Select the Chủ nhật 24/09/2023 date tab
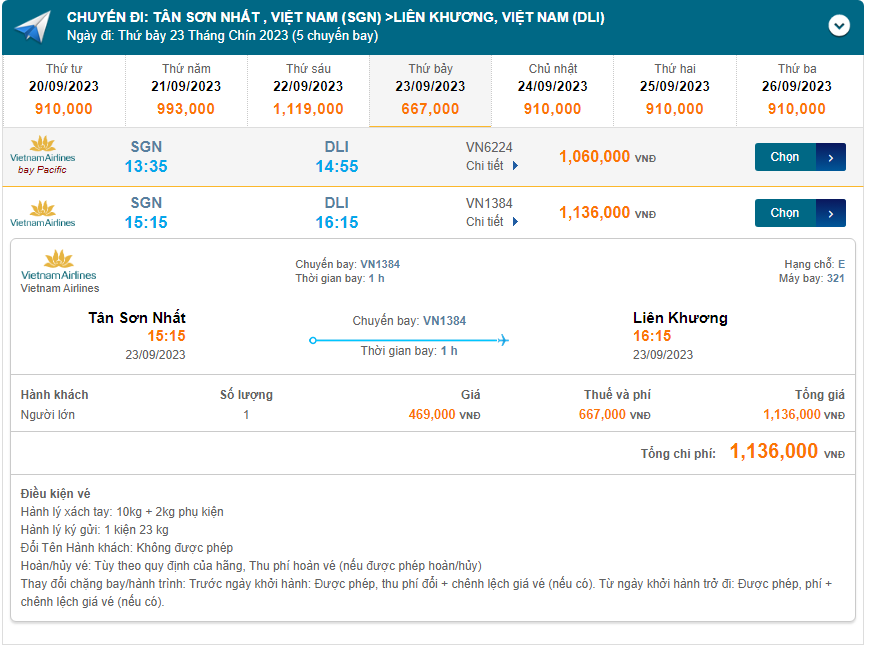Image resolution: width=871 pixels, height=653 pixels. 553,90
